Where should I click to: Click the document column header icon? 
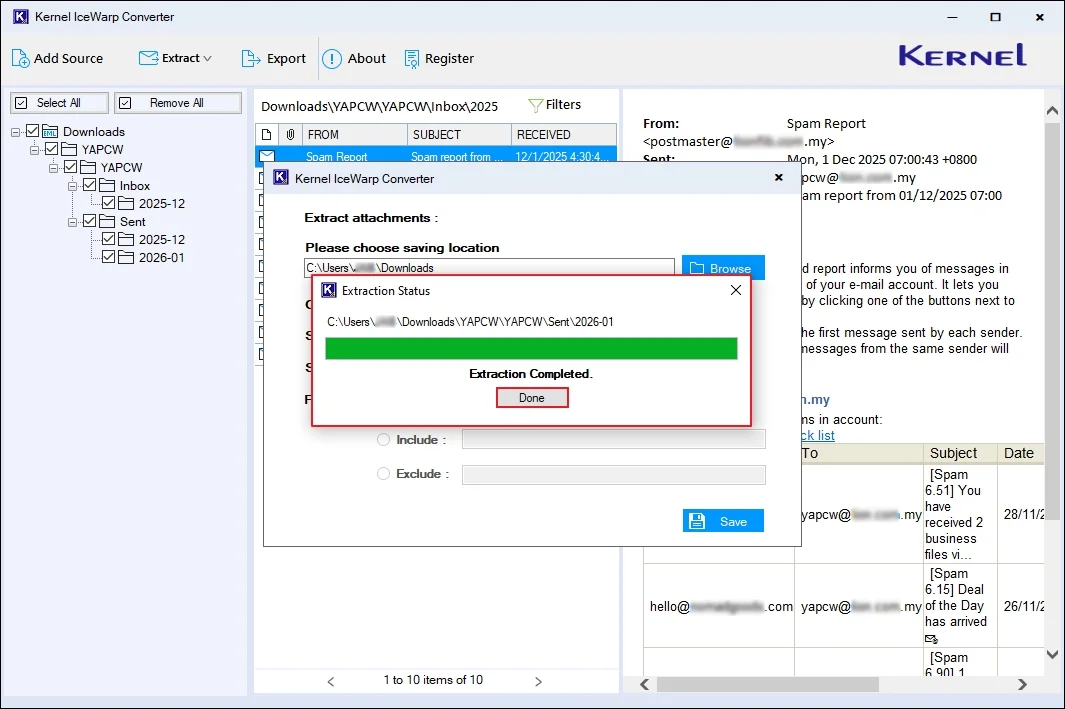(x=265, y=133)
